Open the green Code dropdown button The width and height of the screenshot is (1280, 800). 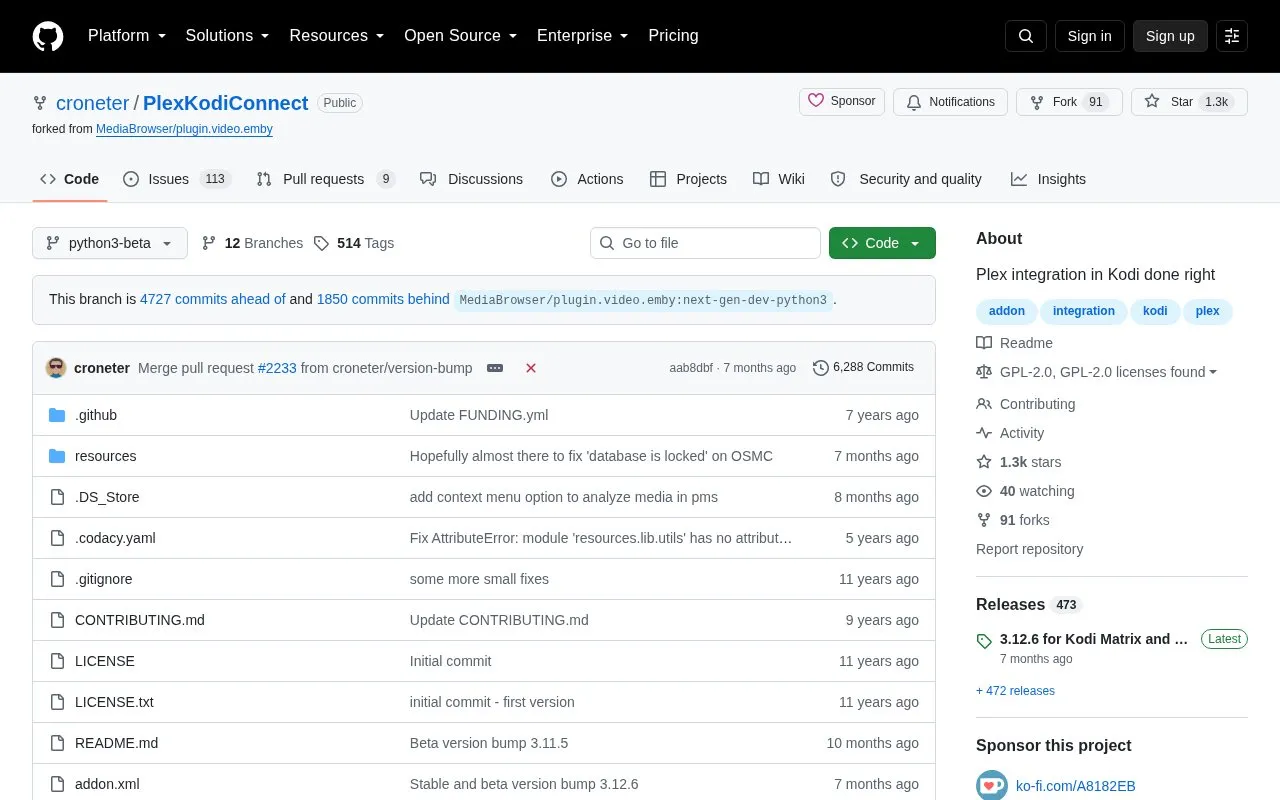tap(882, 243)
